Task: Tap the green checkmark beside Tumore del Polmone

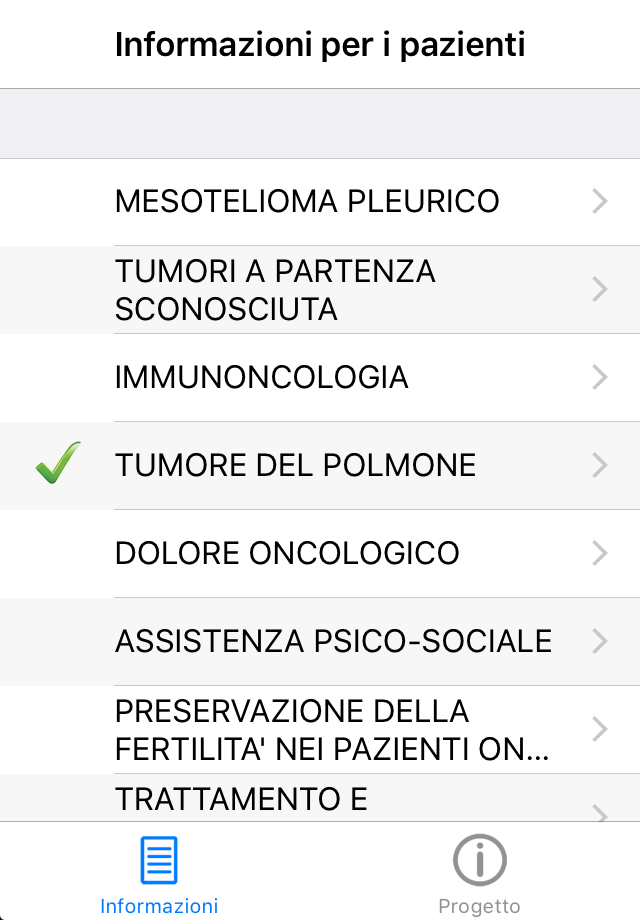Action: coord(58,465)
